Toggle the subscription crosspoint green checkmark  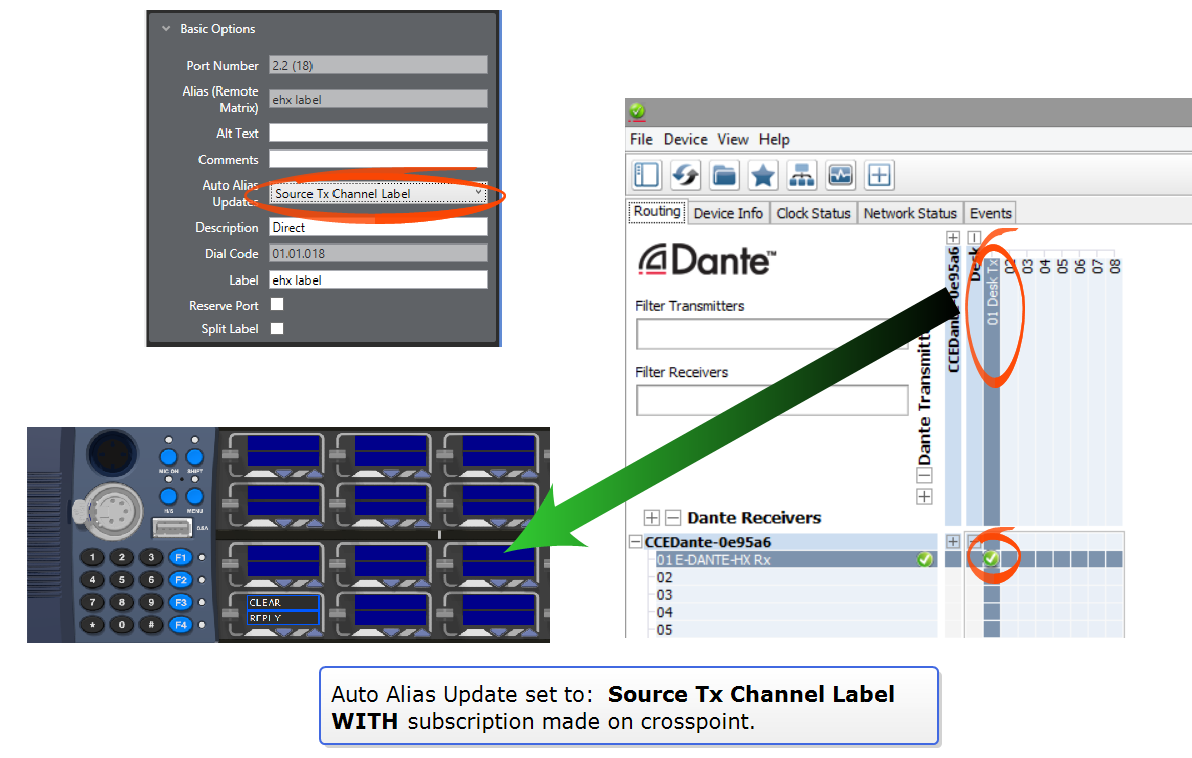pos(991,559)
